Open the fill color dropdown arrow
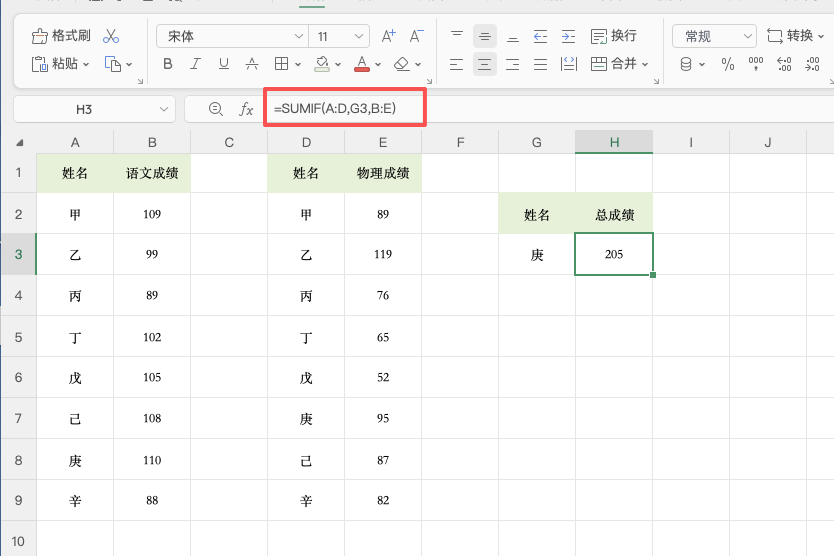Image resolution: width=834 pixels, height=556 pixels. click(338, 64)
